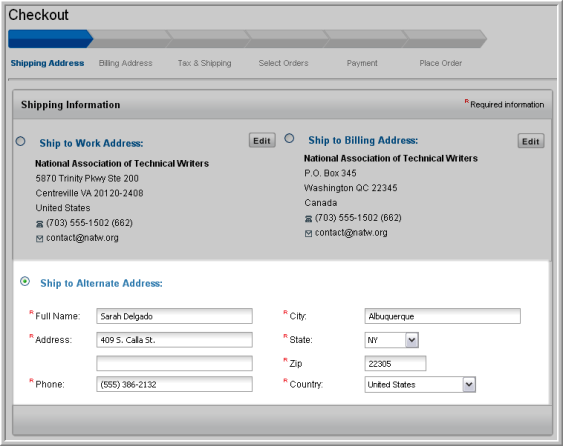Click into the Full Name field
The width and height of the screenshot is (563, 446).
coord(174,316)
